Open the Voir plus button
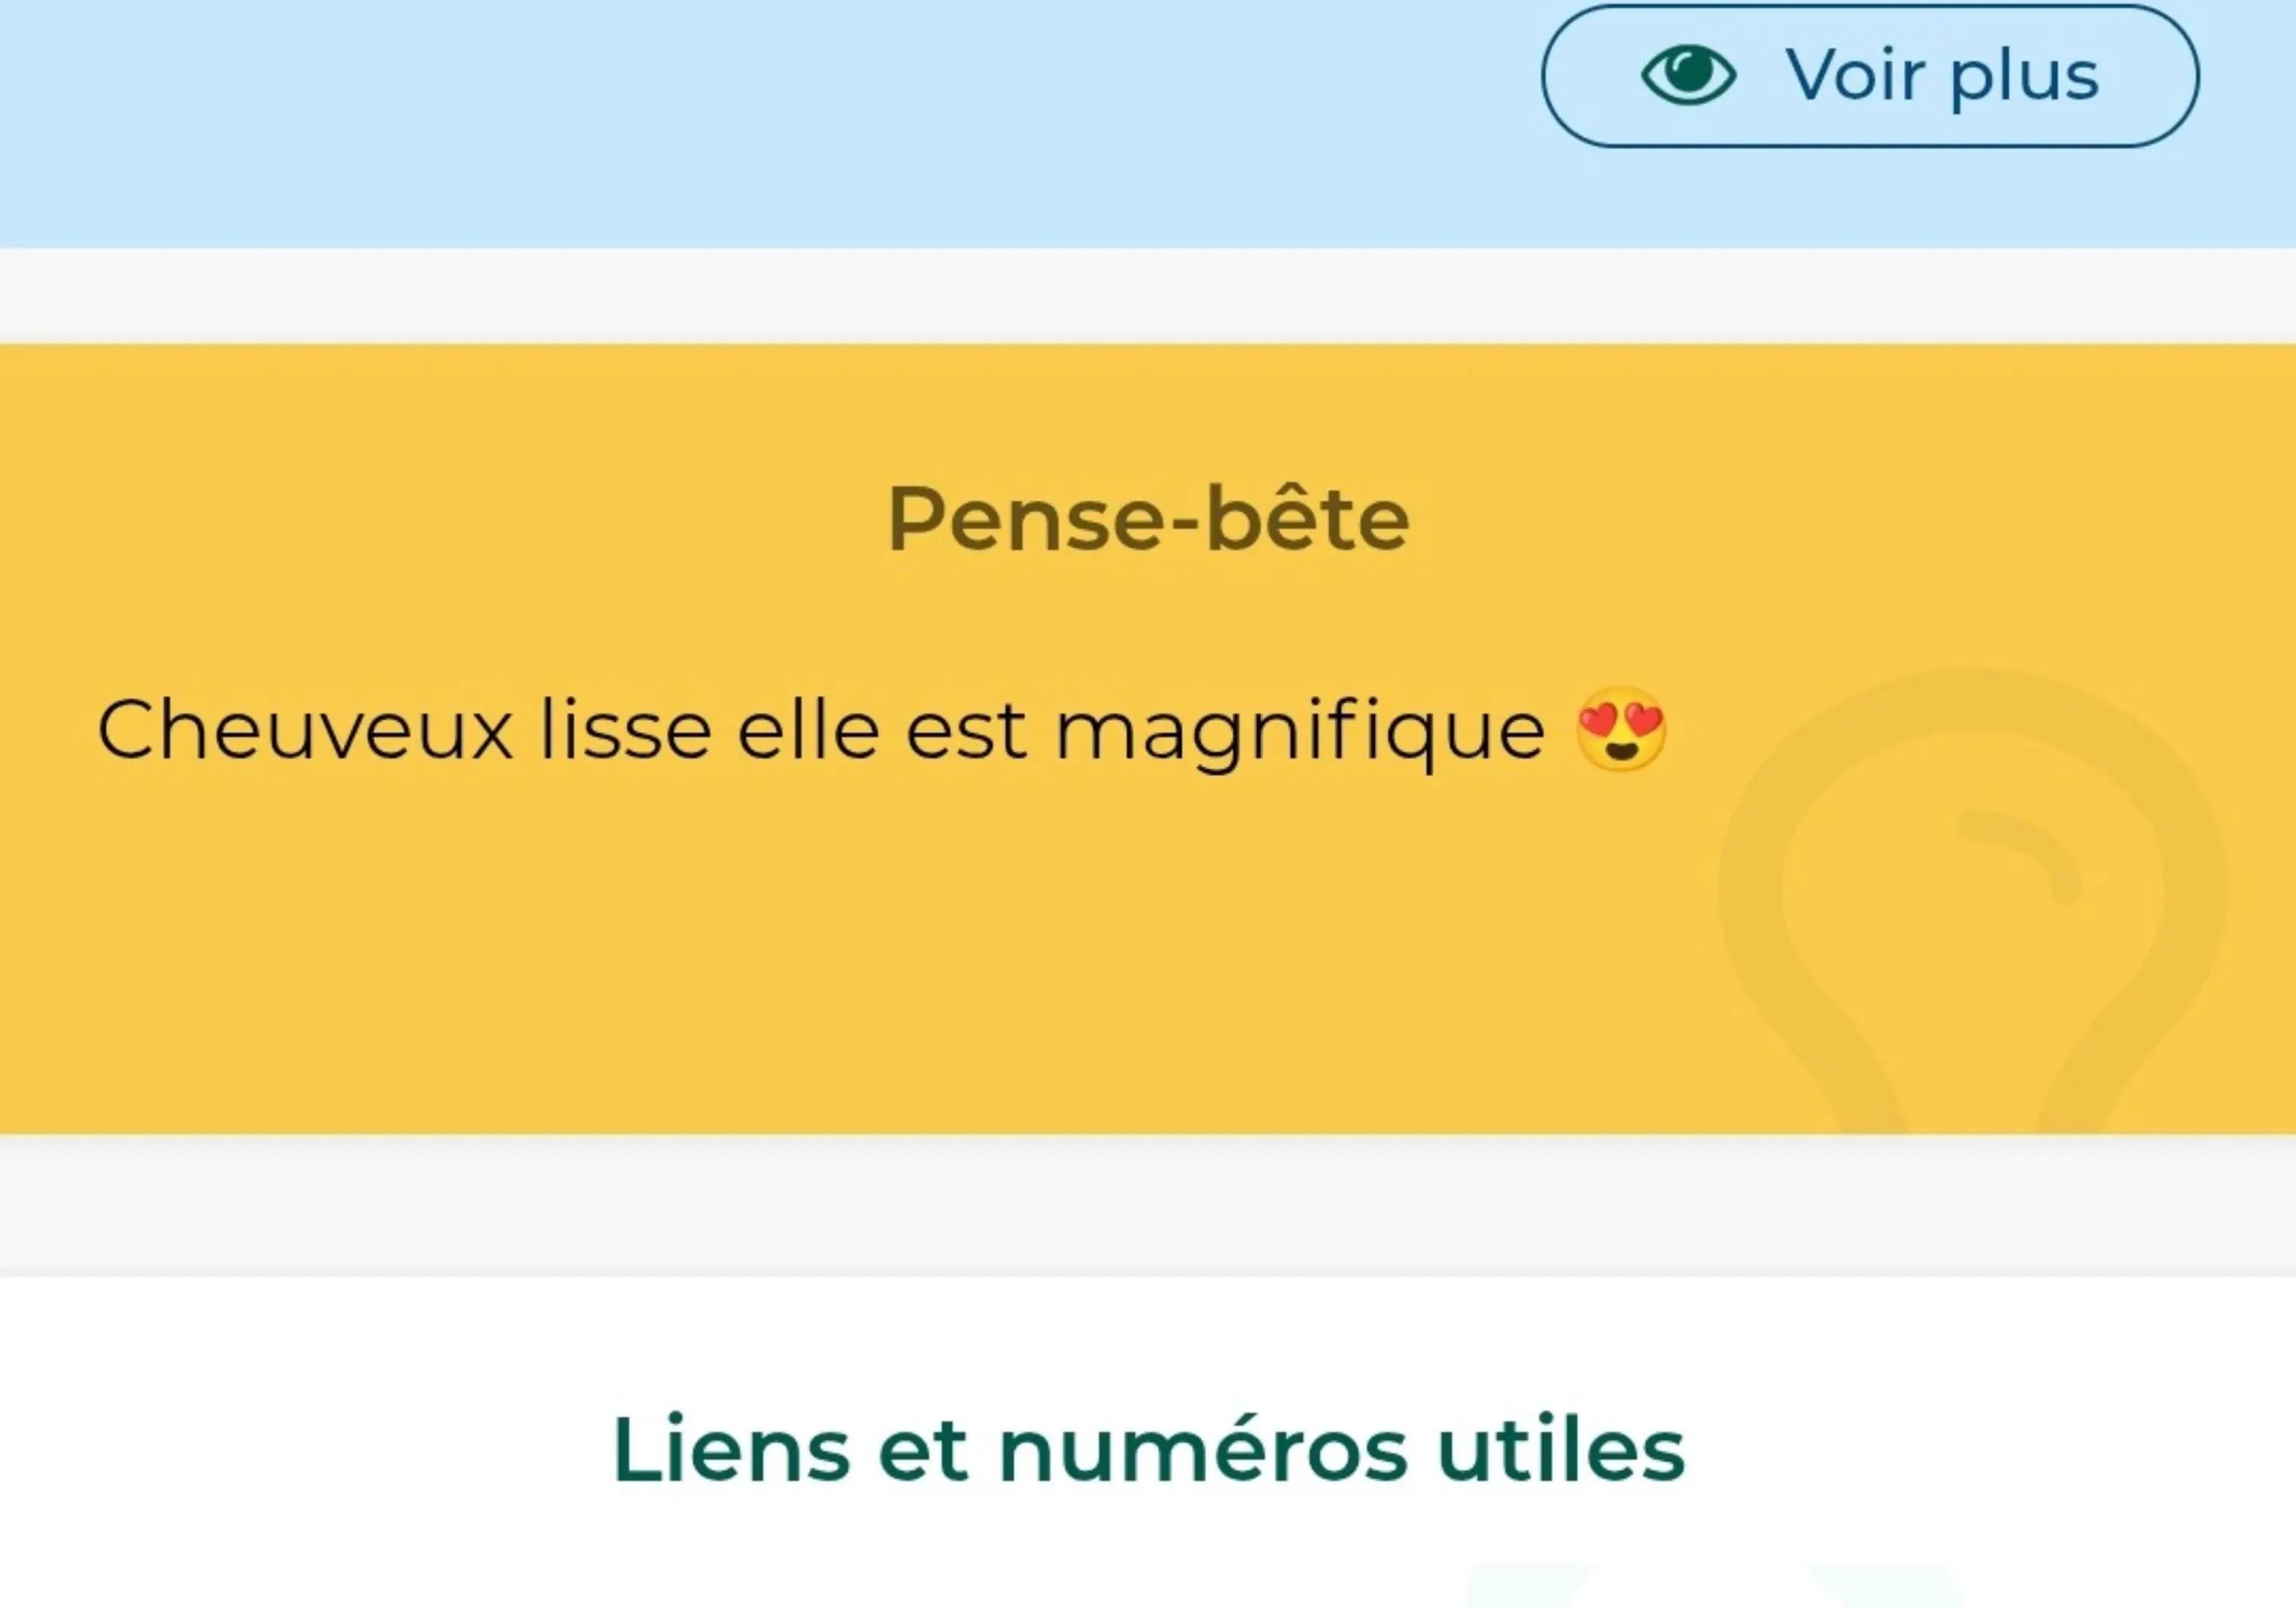This screenshot has height=1608, width=2296. point(1870,76)
